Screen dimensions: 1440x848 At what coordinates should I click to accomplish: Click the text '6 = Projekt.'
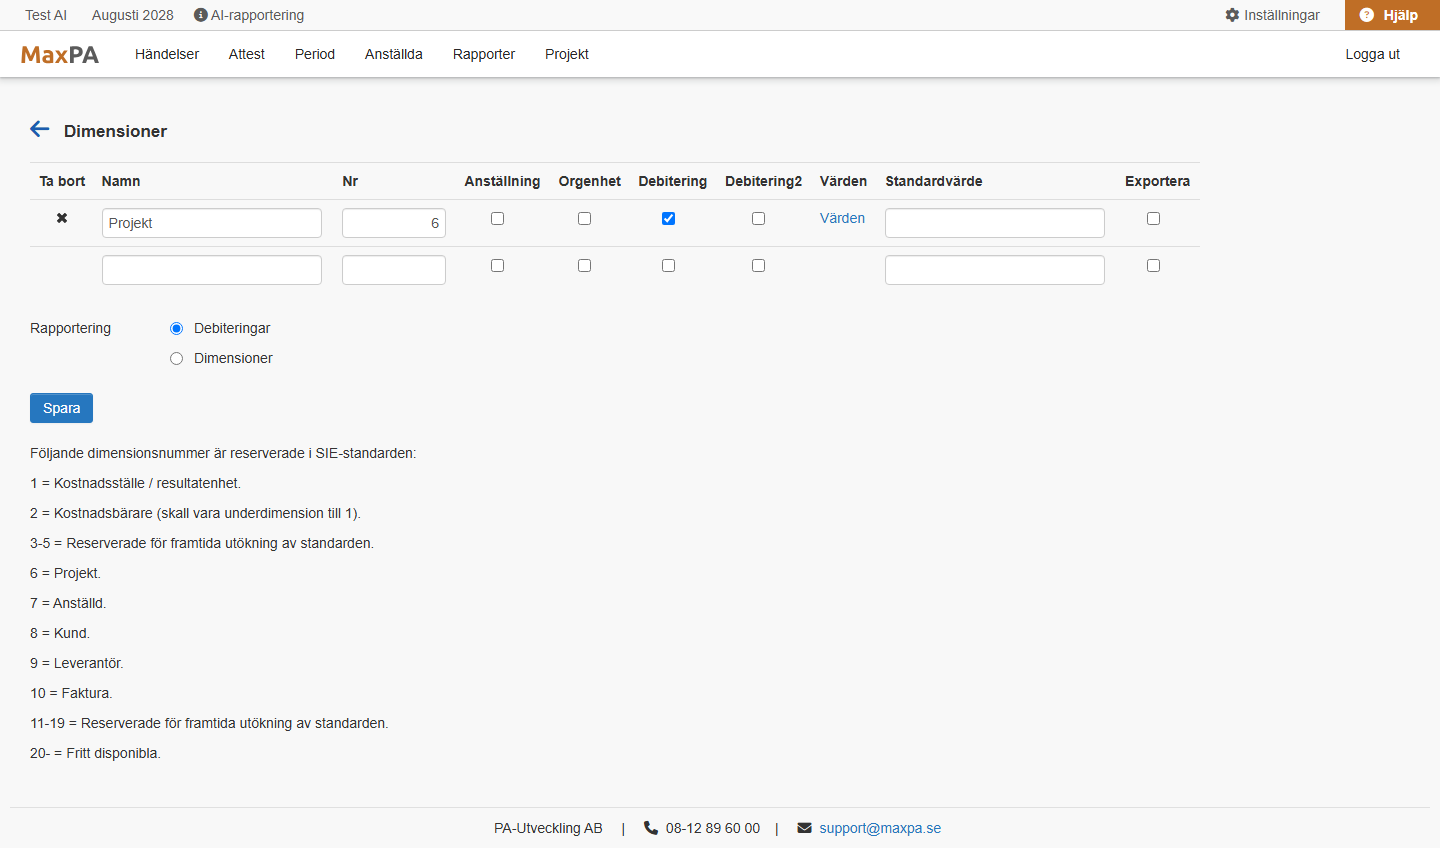pyautogui.click(x=65, y=573)
